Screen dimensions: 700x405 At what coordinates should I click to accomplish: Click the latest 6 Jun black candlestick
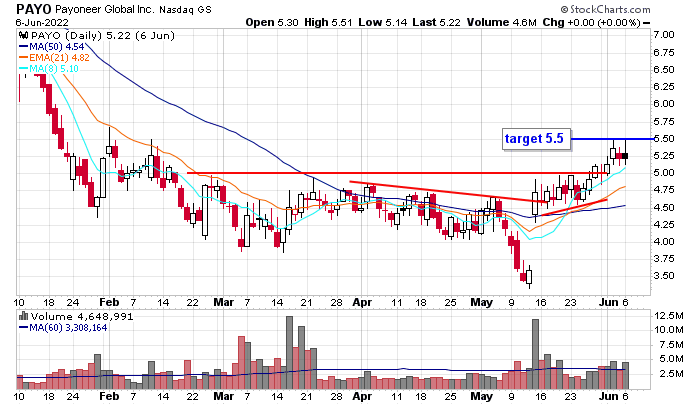click(x=625, y=154)
